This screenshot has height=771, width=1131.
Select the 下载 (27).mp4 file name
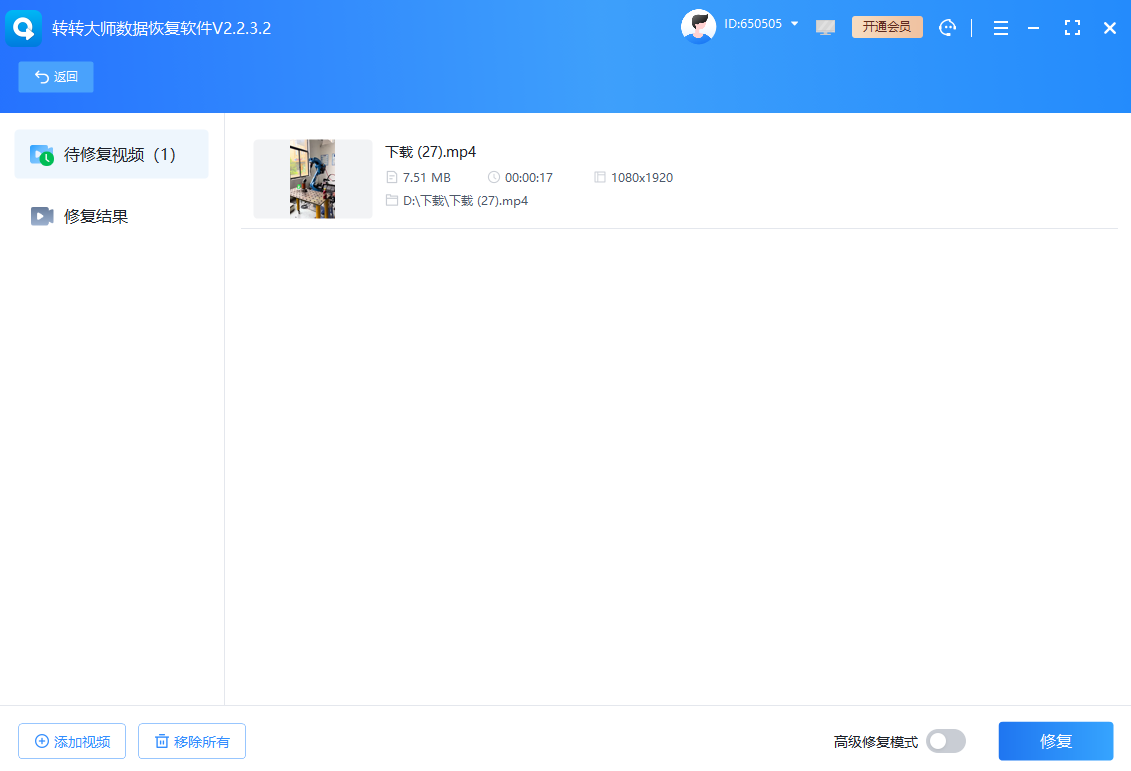431,152
